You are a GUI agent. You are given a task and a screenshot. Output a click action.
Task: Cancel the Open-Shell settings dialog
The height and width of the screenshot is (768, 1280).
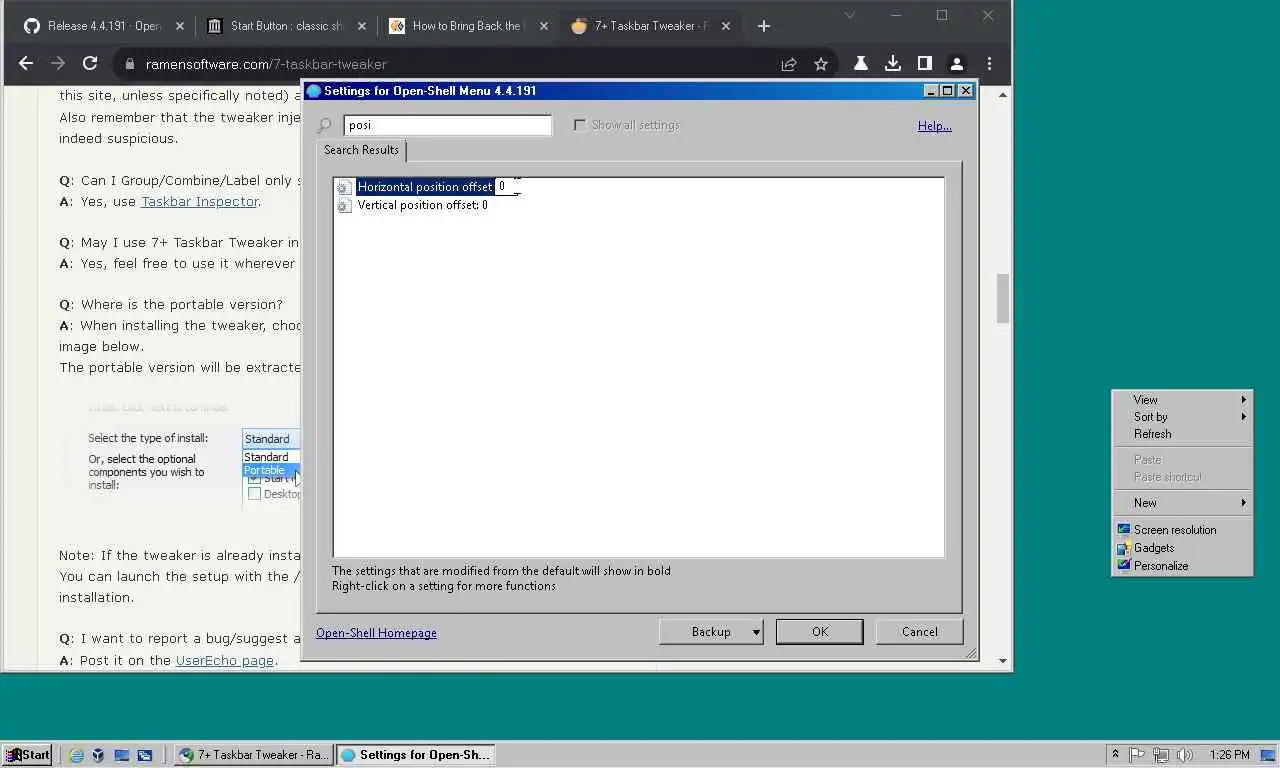coord(919,632)
